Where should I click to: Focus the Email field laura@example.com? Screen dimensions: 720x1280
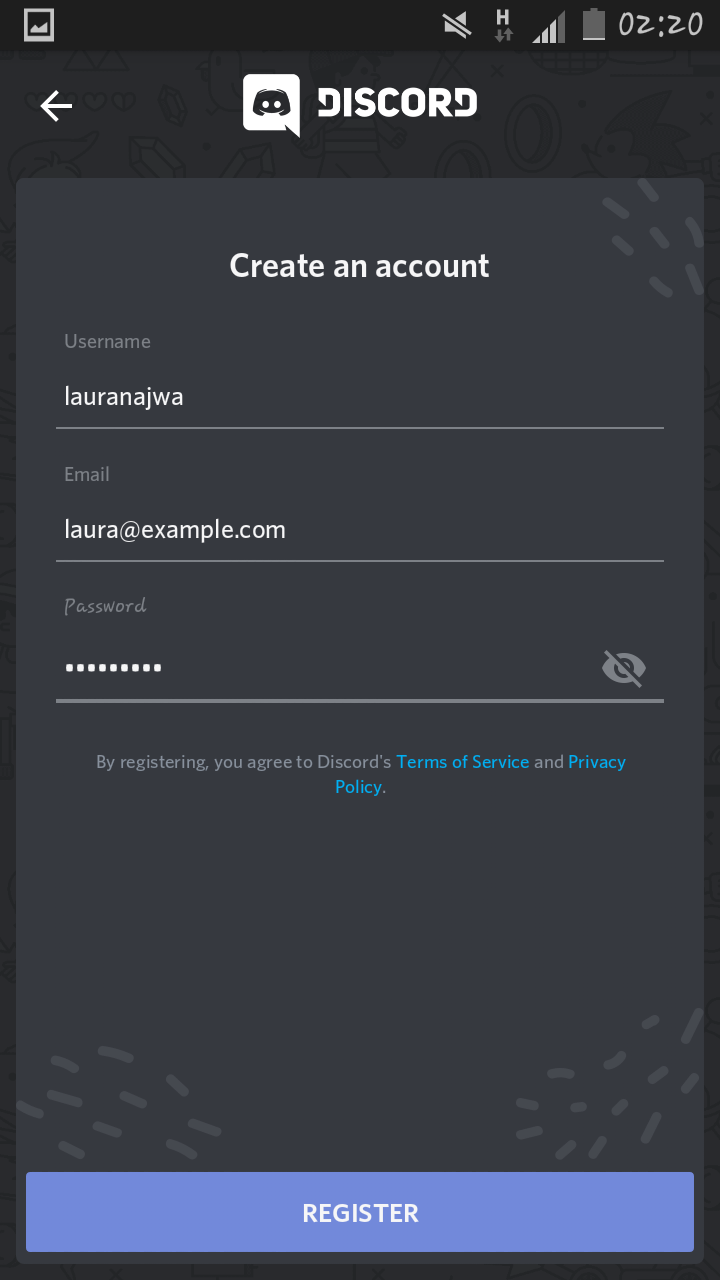360,530
